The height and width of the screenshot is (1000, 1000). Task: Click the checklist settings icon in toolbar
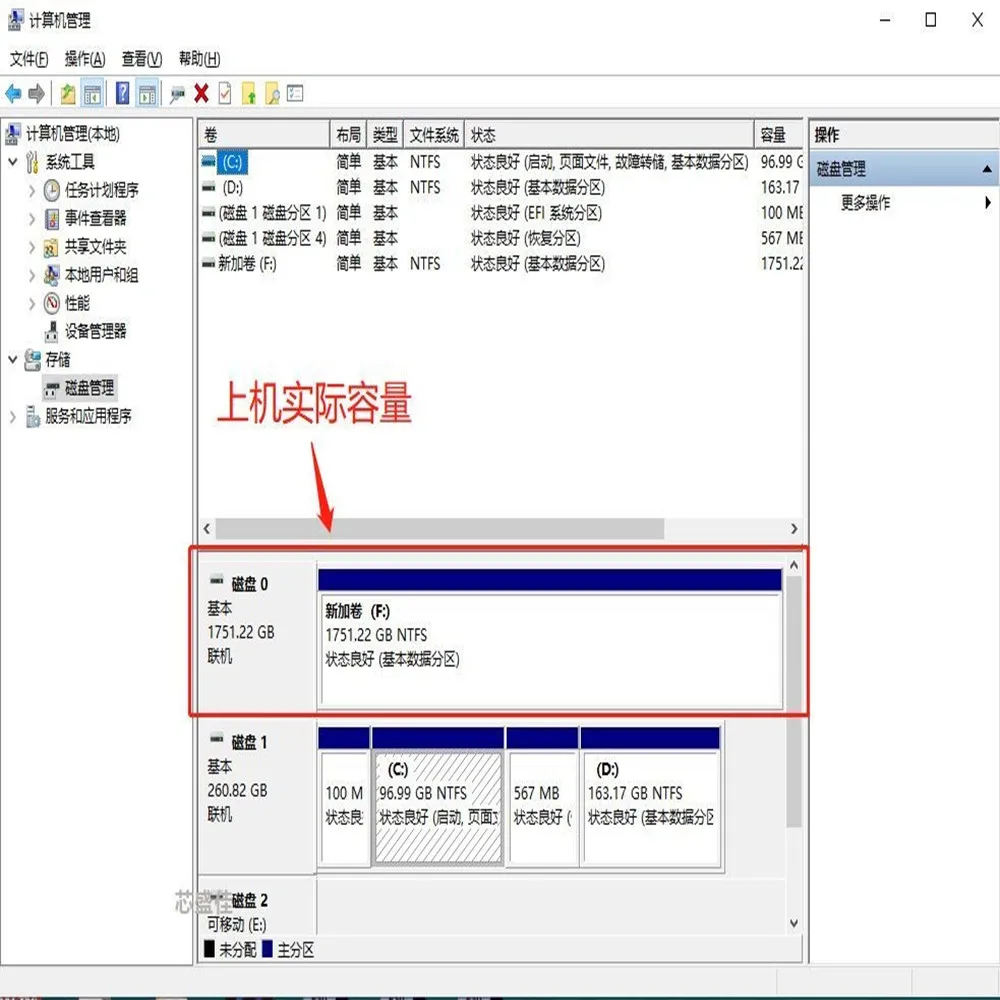point(295,94)
